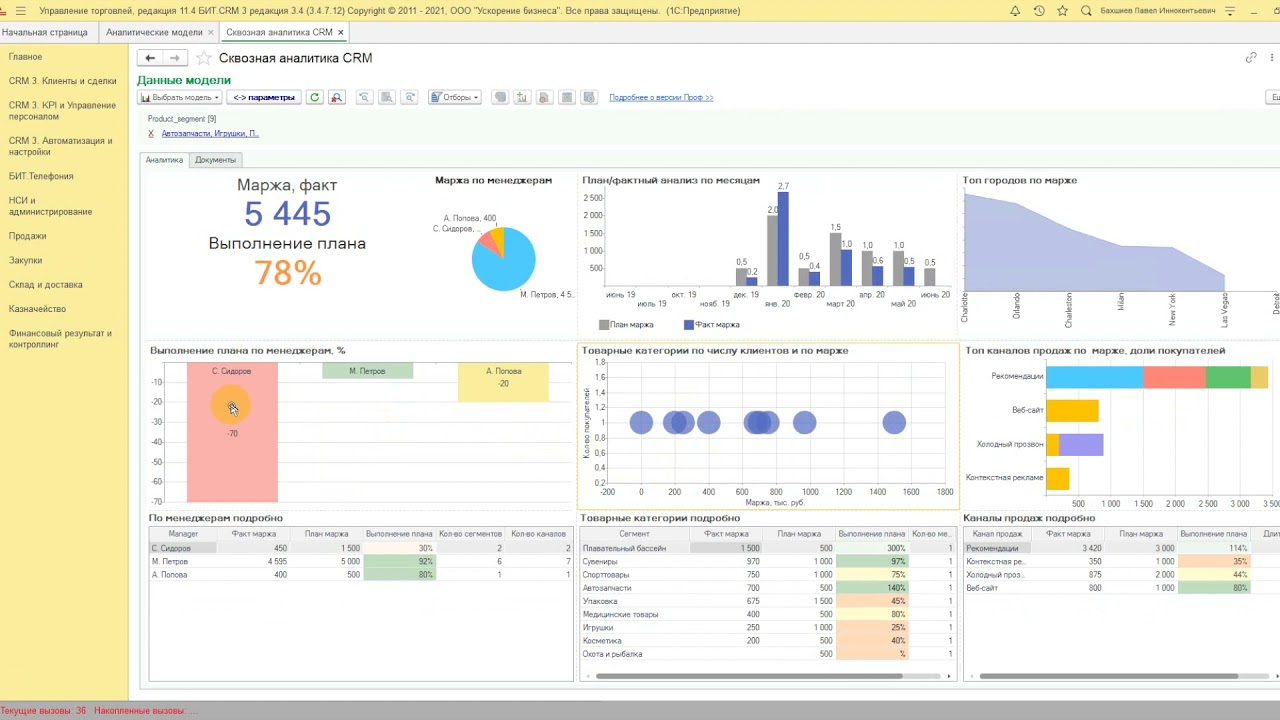Viewport: 1280px width, 720px height.
Task: Click Автозапчасти, Игрушки filter value link
Action: pos(210,133)
